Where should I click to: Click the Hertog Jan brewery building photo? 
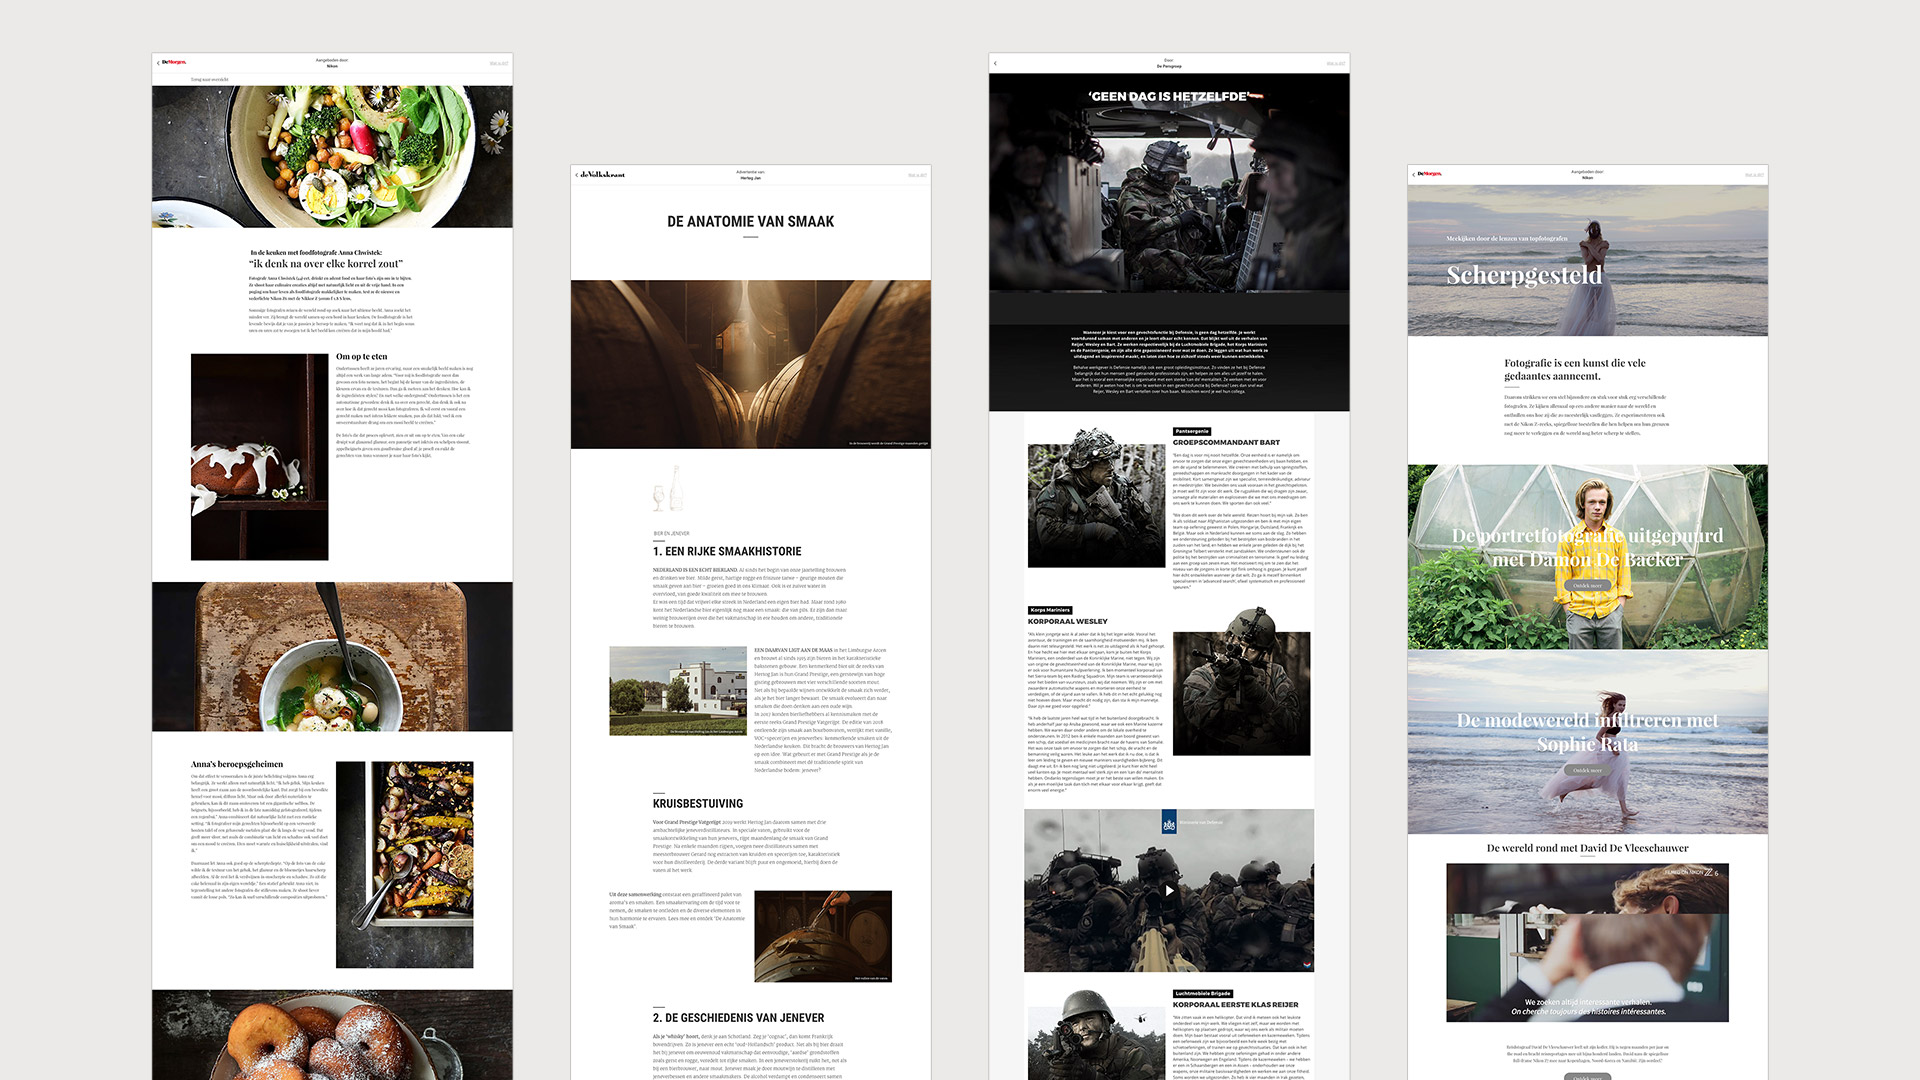coord(678,691)
